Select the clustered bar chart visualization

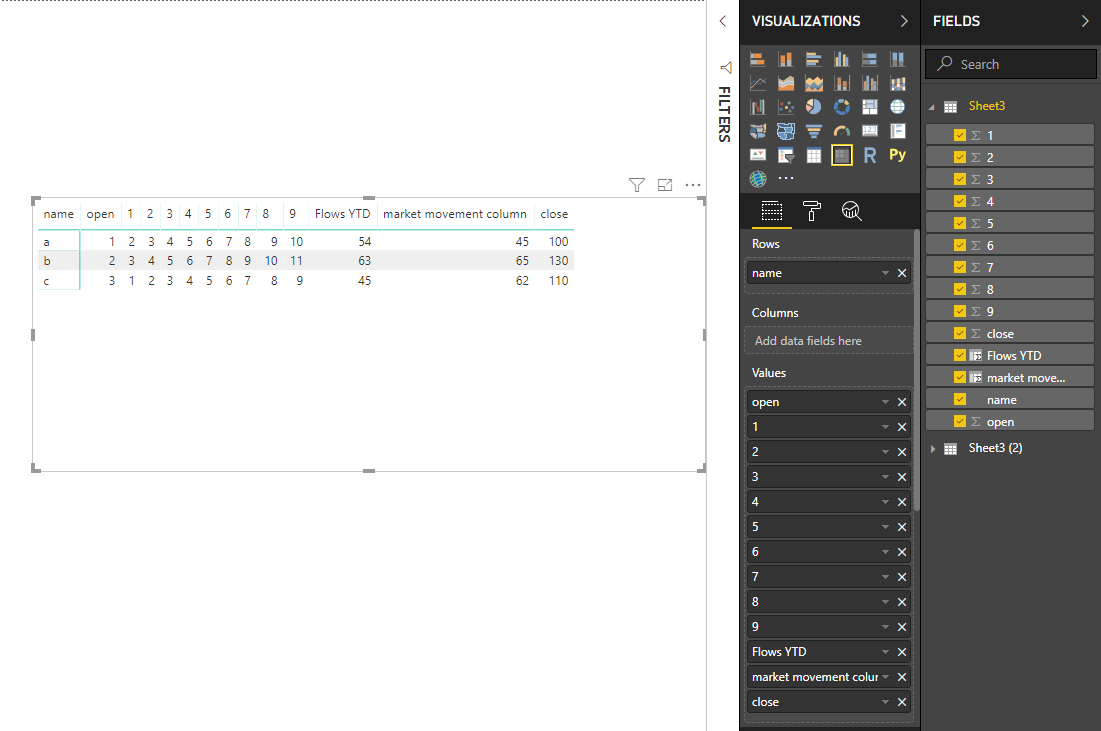[814, 59]
